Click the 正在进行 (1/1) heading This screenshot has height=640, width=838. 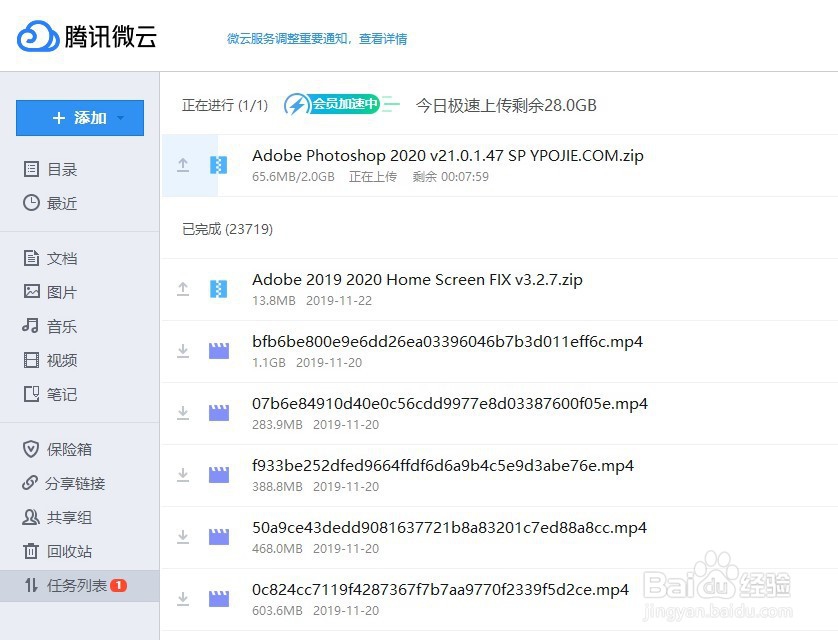pos(225,105)
